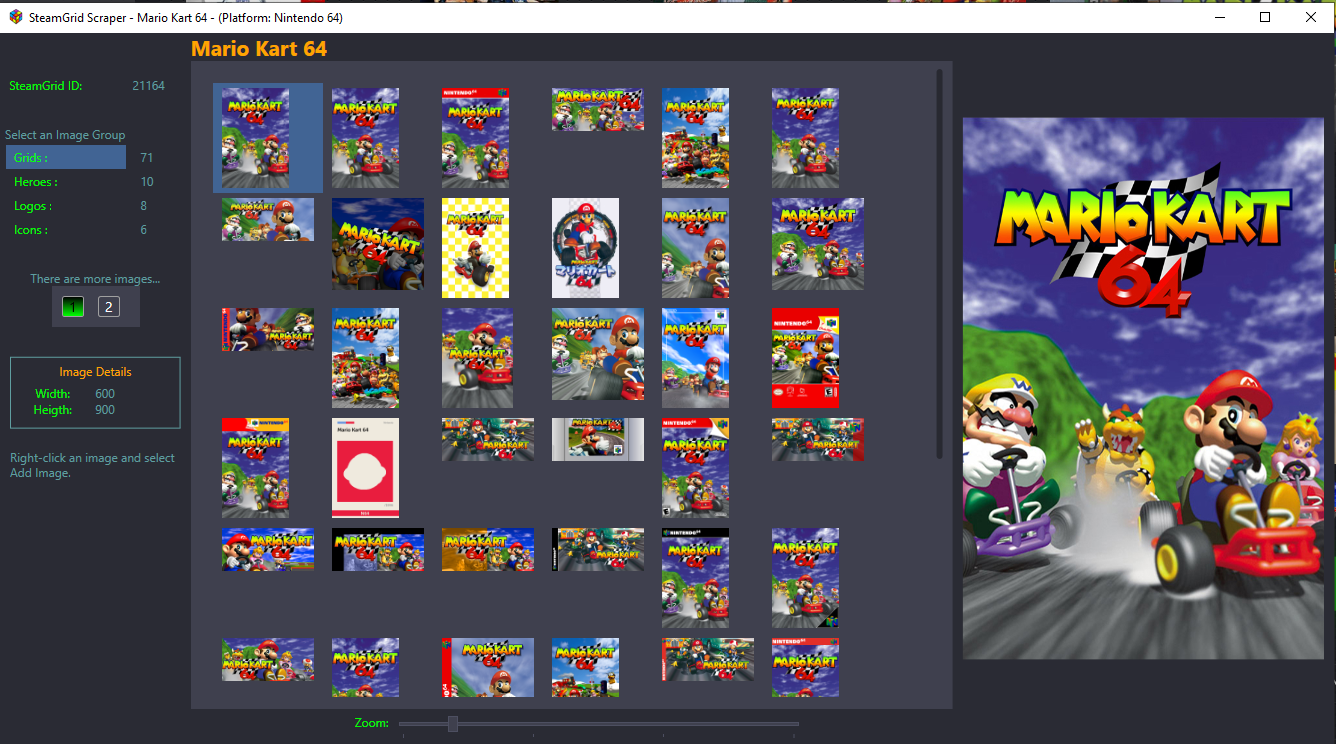The width and height of the screenshot is (1336, 744).
Task: Click the Icons count 6
Action: (x=144, y=230)
